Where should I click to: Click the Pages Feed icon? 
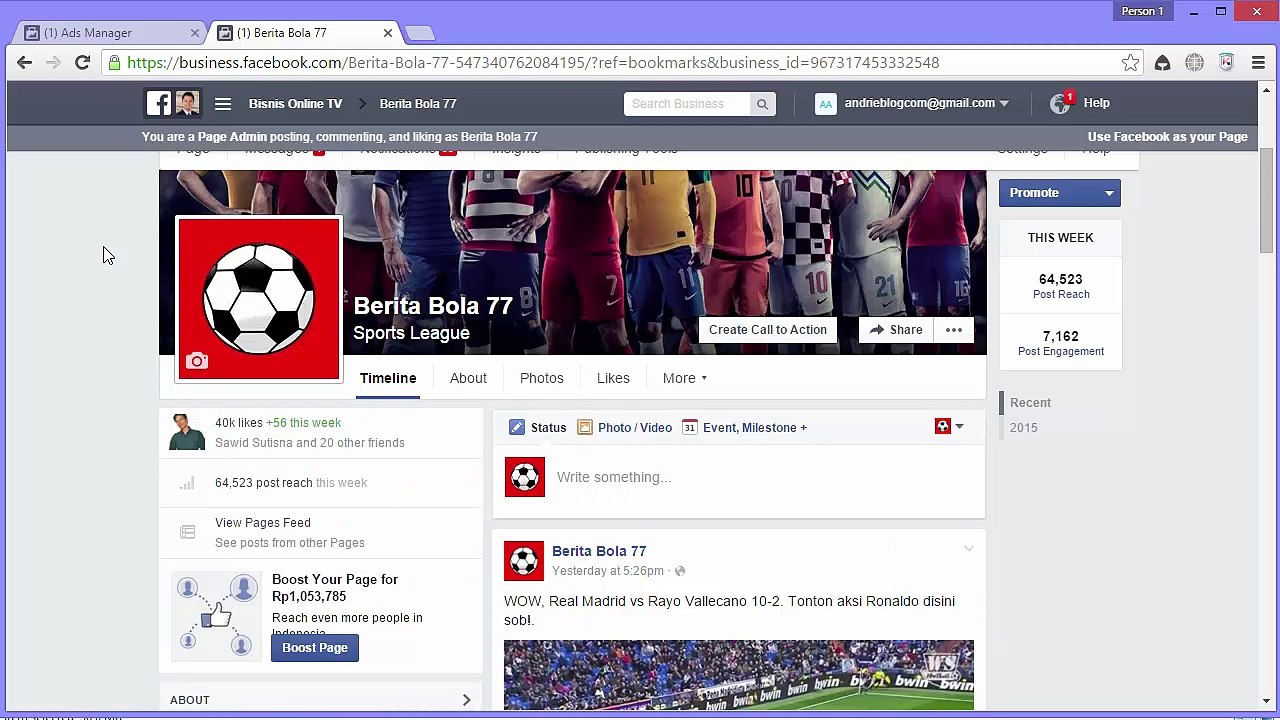(187, 532)
